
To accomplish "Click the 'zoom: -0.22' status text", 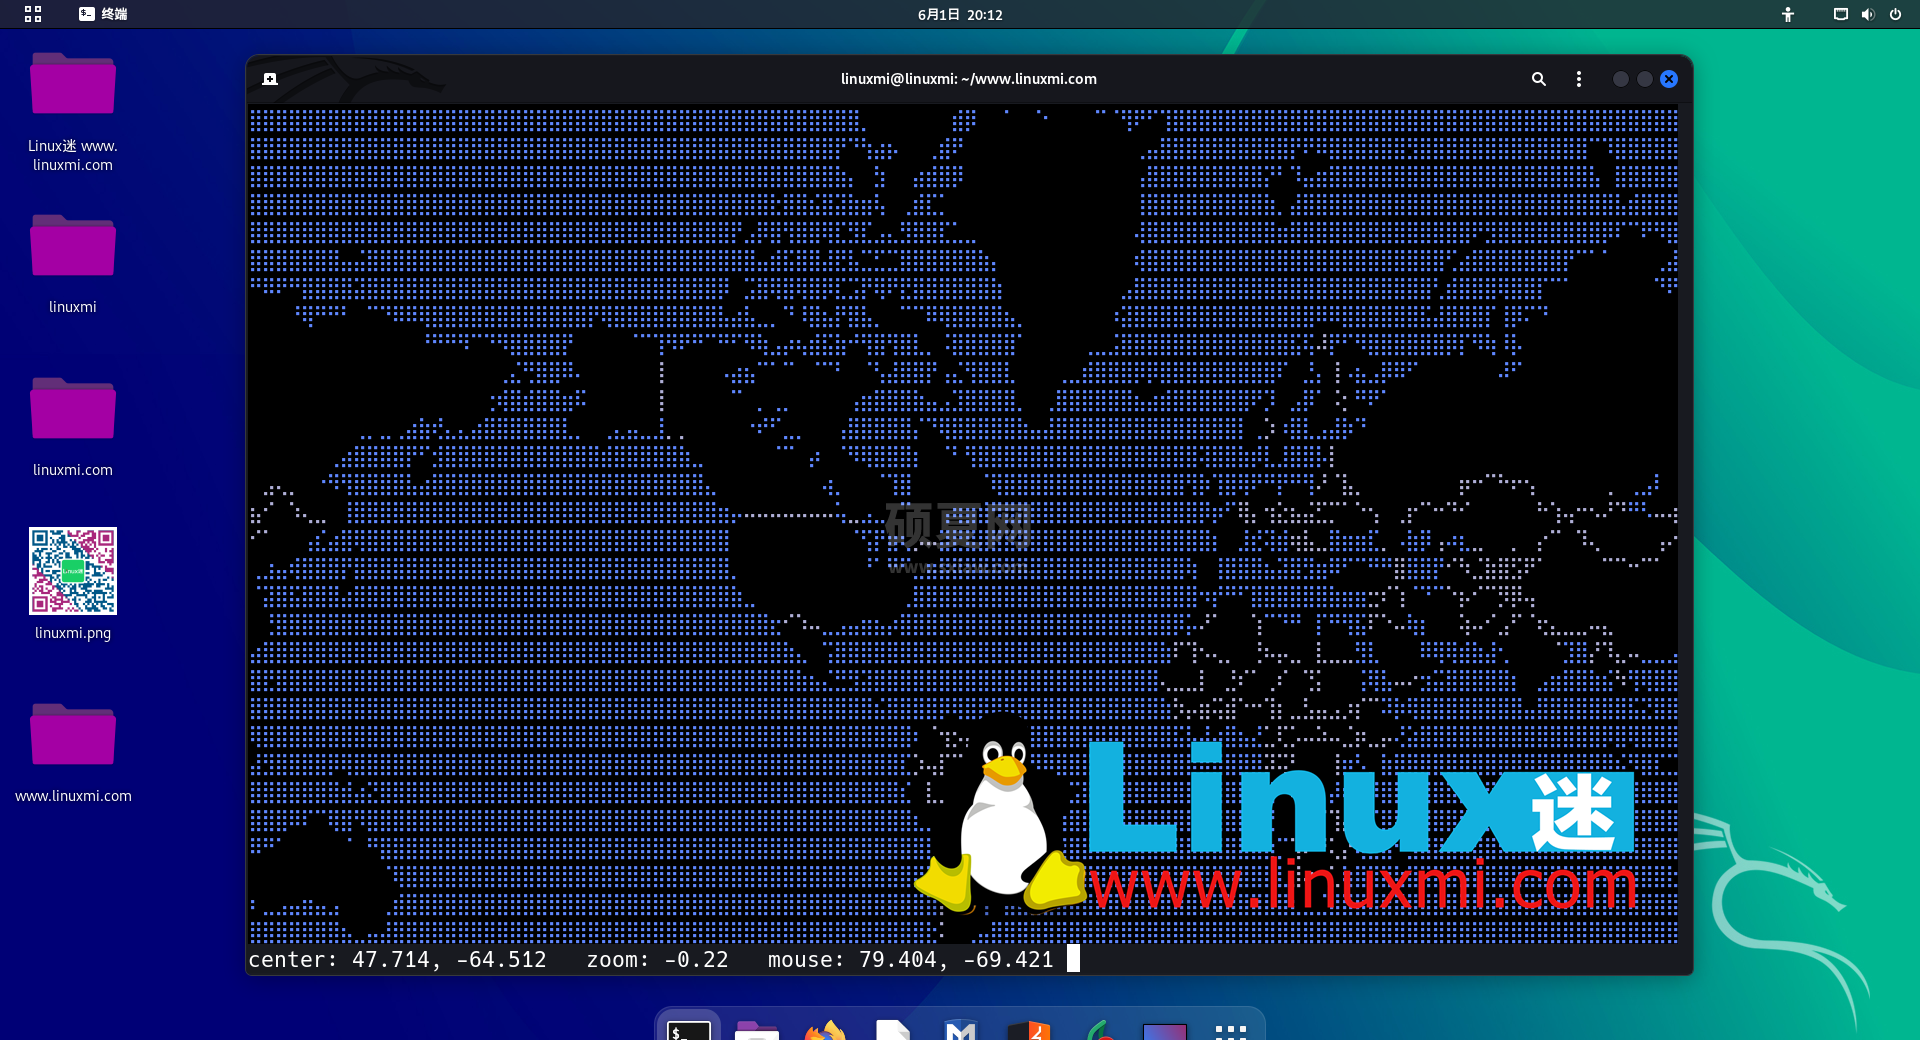I will (657, 960).
